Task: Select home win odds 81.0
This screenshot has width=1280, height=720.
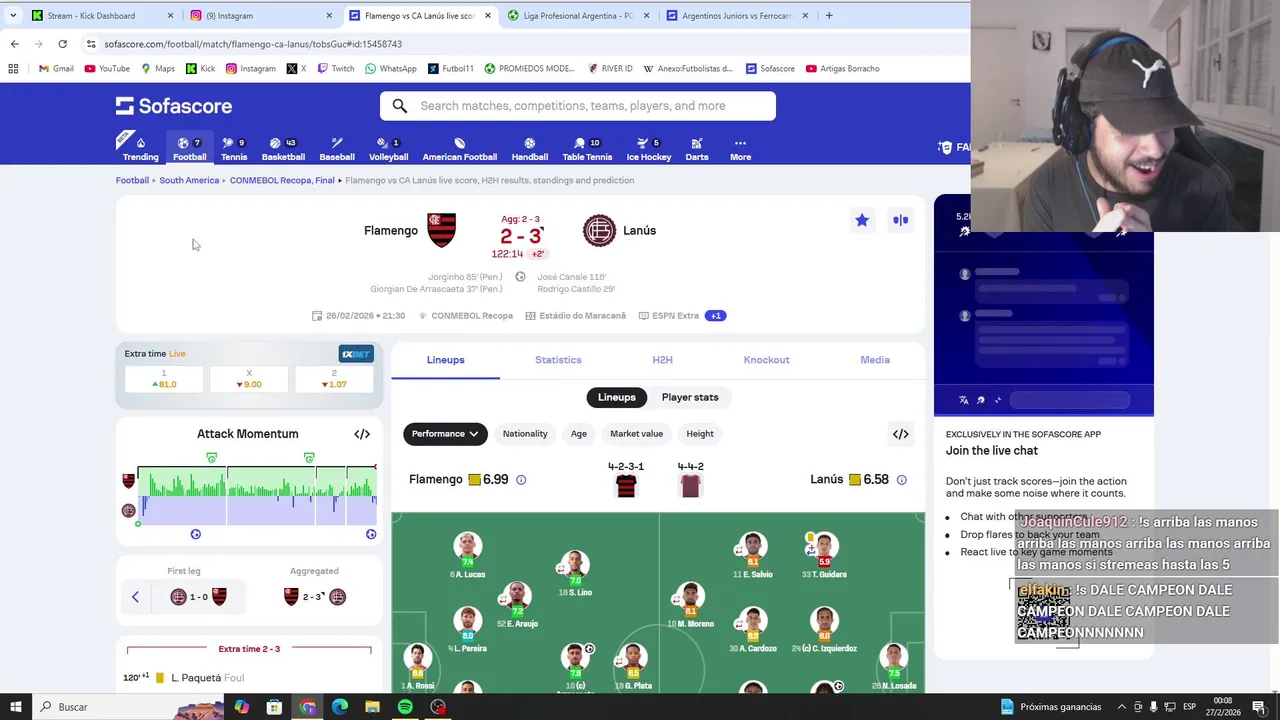Action: (x=164, y=379)
